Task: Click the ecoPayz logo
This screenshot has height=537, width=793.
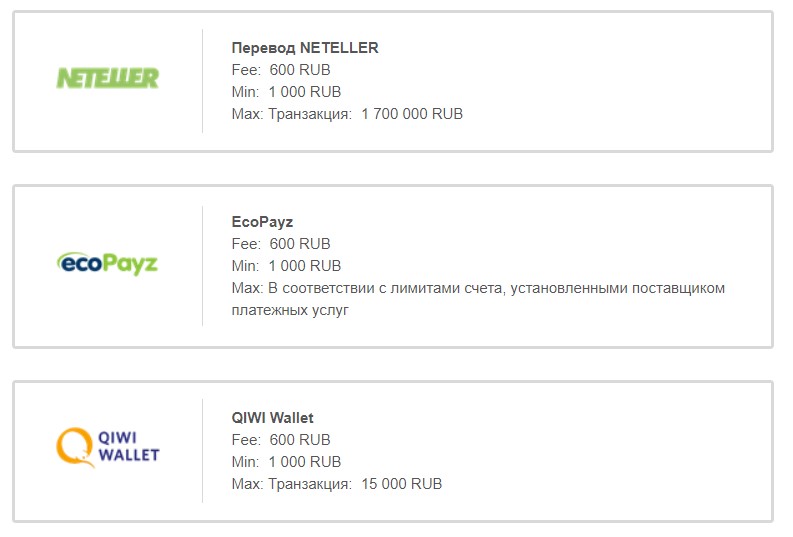Action: point(107,264)
